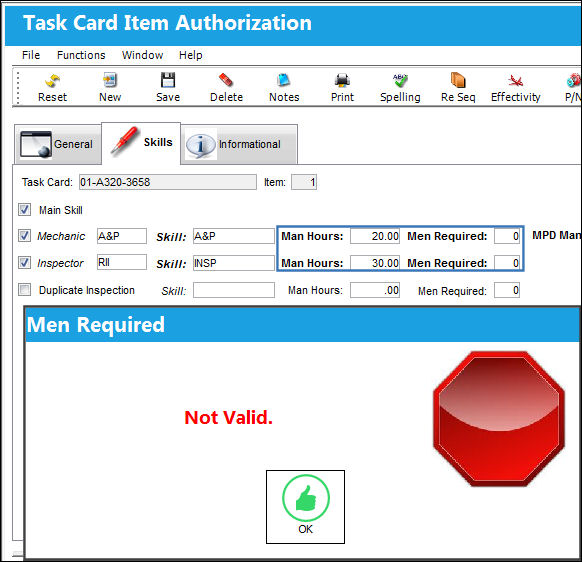582x562 pixels.
Task: Click the Inspector Skill field INSP
Action: (233, 263)
